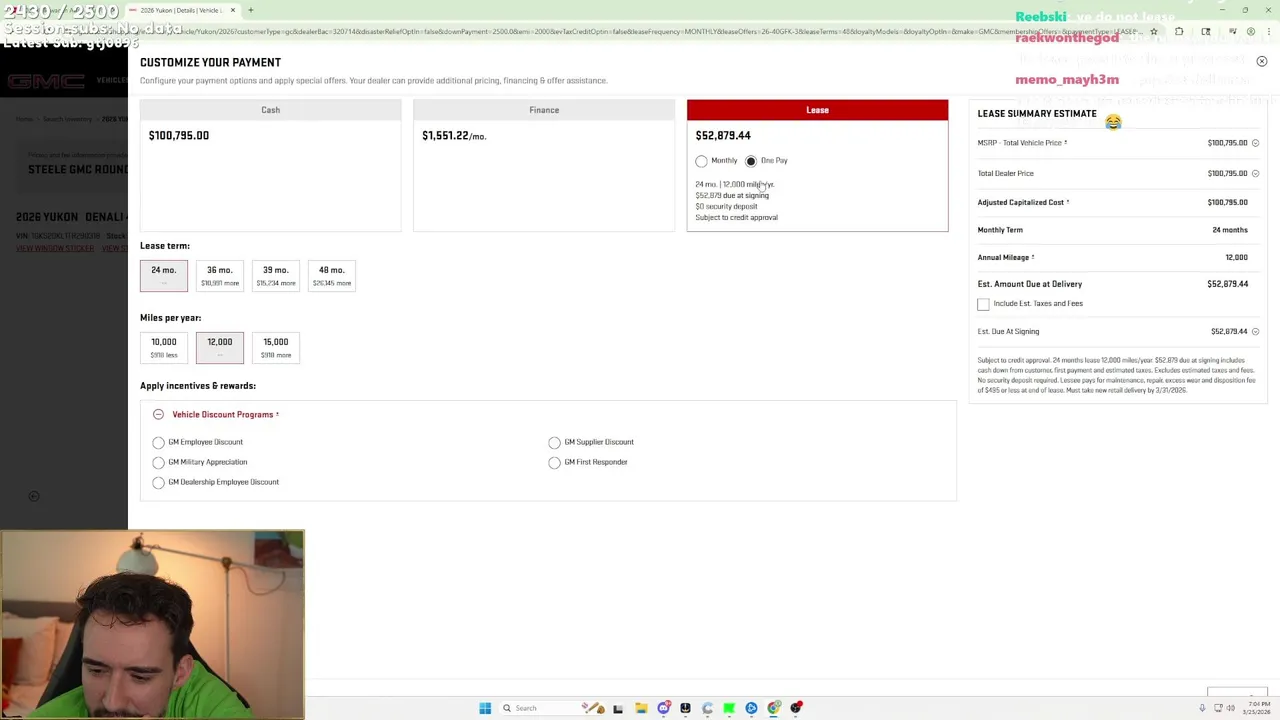
Task: Open the browser extensions puzzle icon
Action: [1179, 32]
